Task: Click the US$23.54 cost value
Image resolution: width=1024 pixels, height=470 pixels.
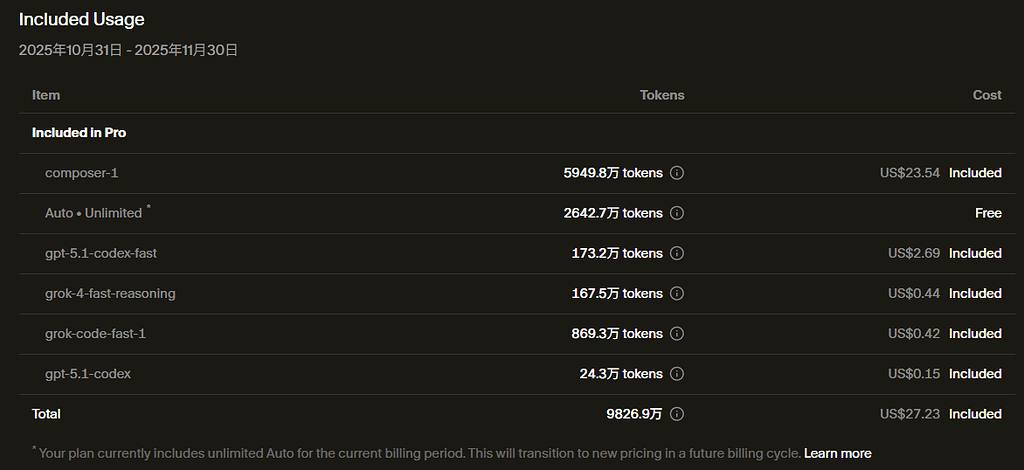Action: pyautogui.click(x=910, y=173)
